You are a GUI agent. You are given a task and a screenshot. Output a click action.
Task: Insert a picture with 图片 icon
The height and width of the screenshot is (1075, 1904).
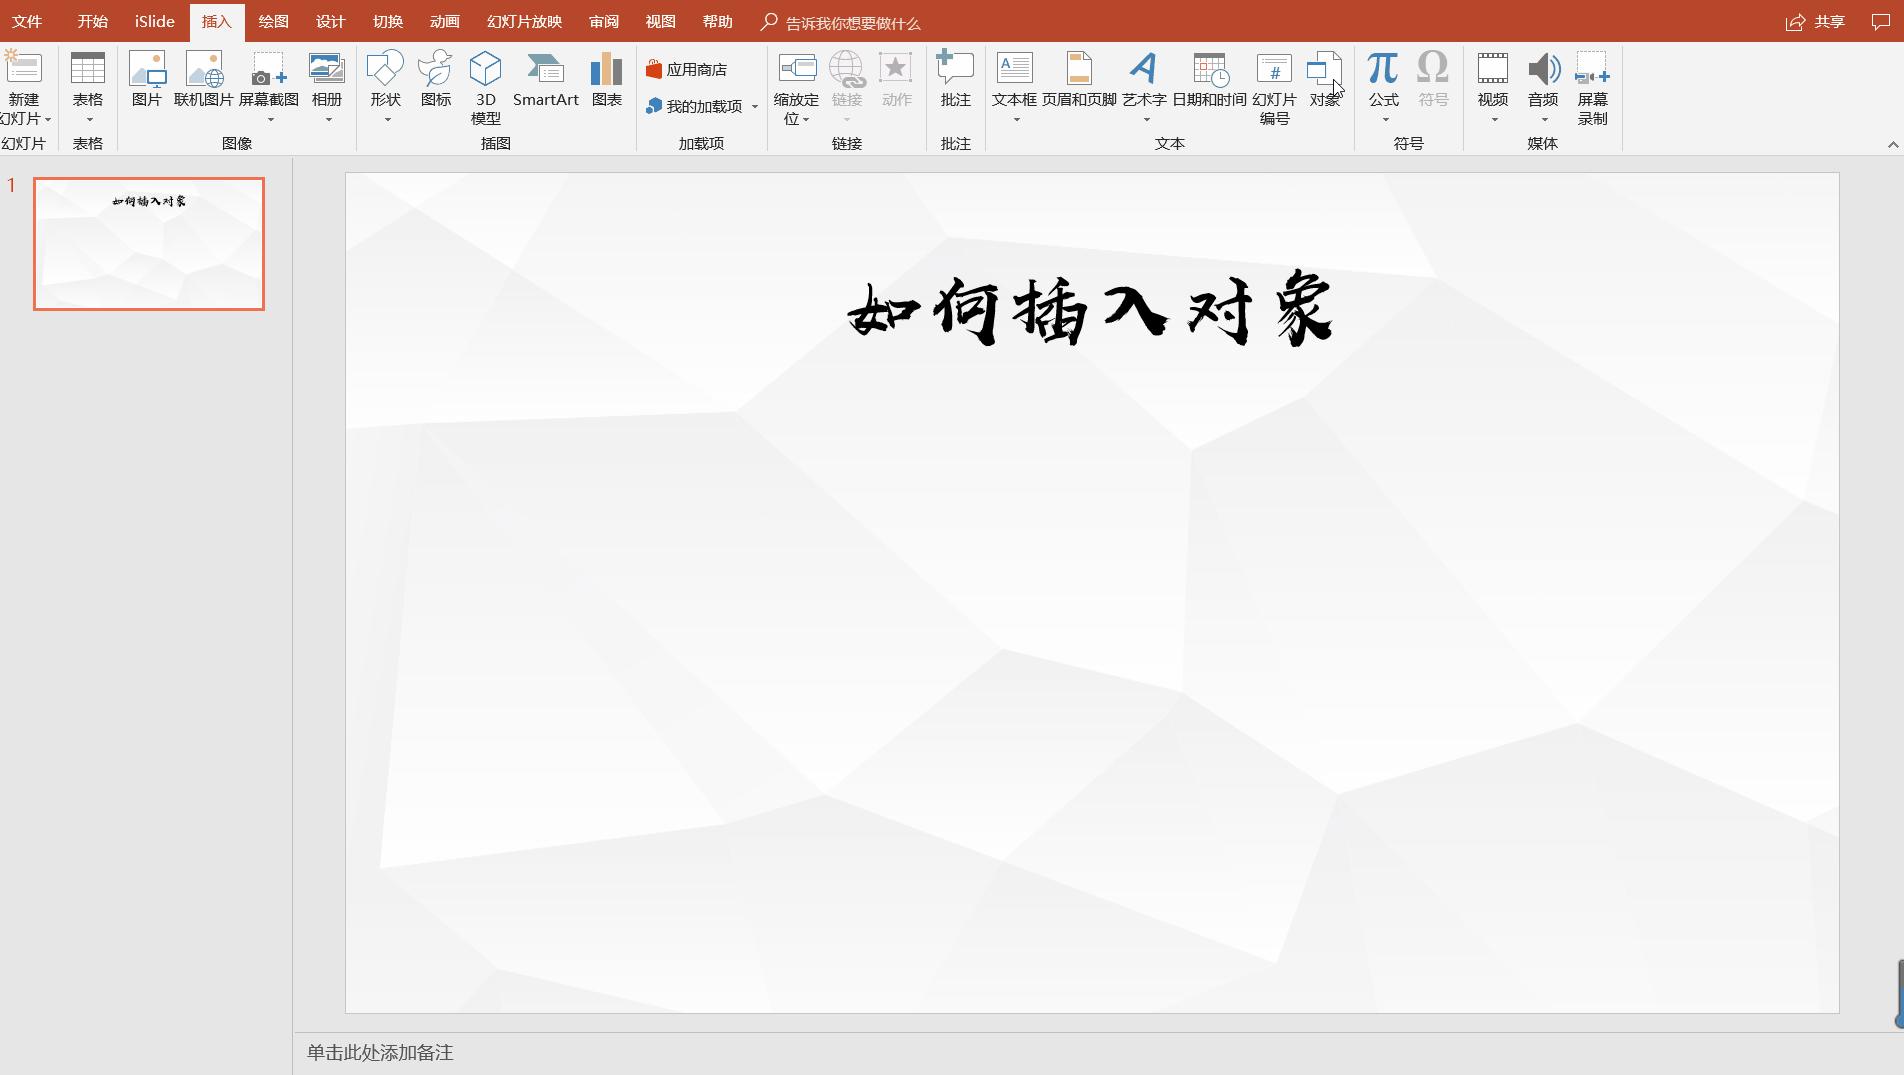point(146,80)
